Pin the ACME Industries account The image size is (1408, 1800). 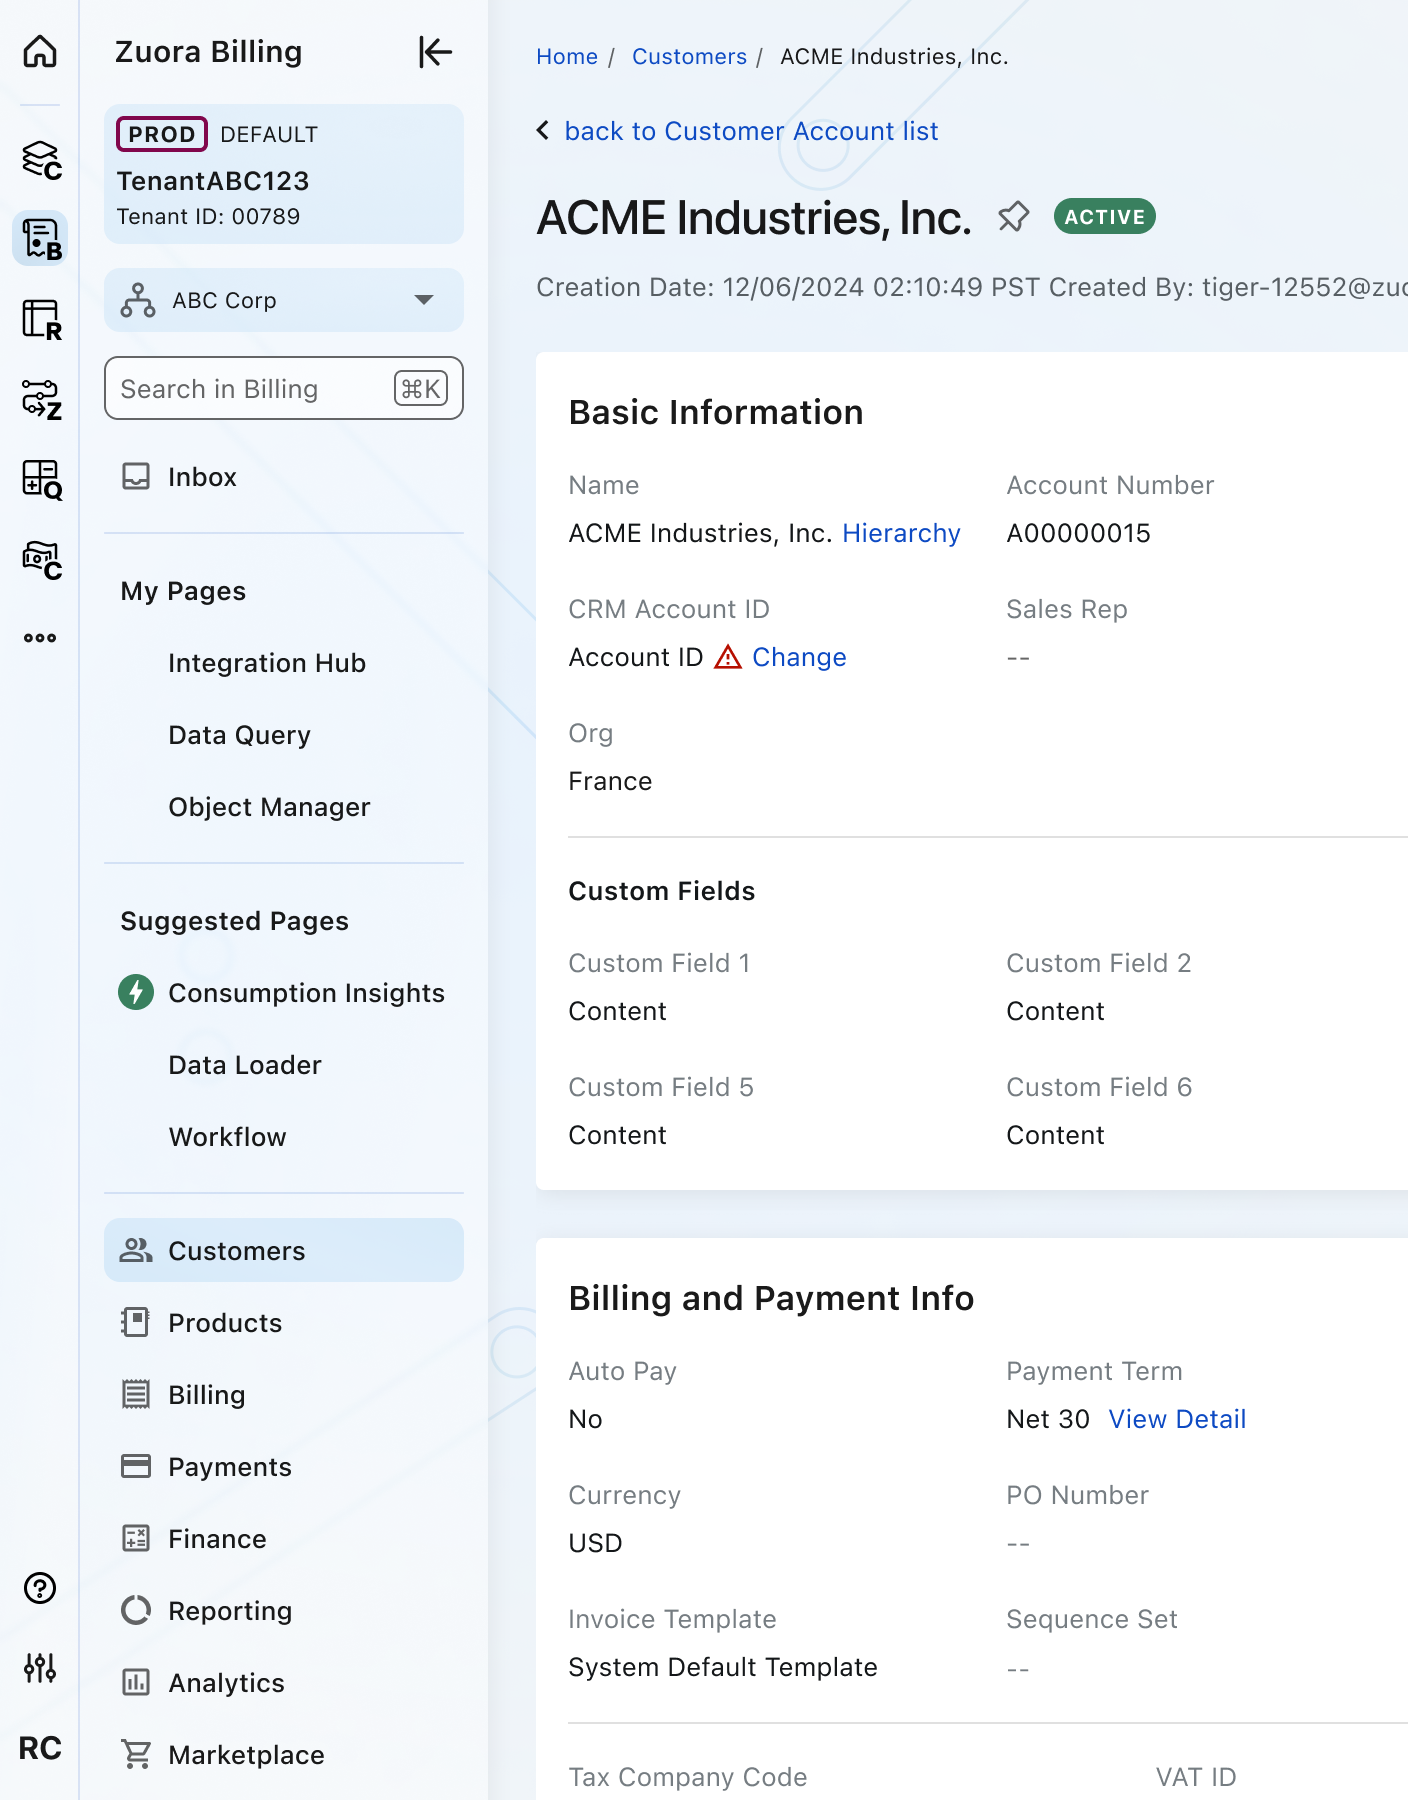[1013, 217]
